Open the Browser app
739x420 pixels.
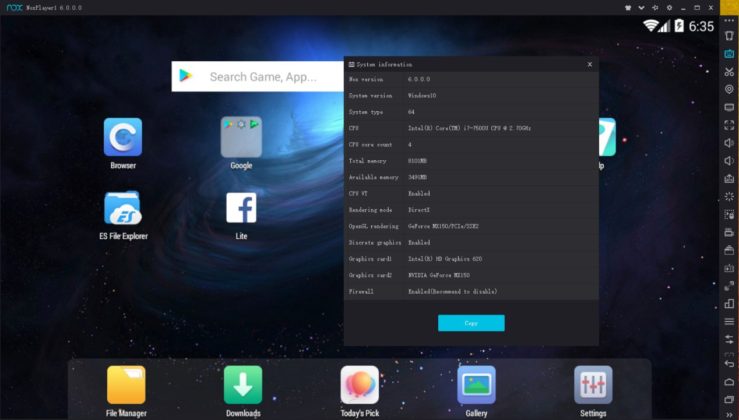pyautogui.click(x=123, y=138)
